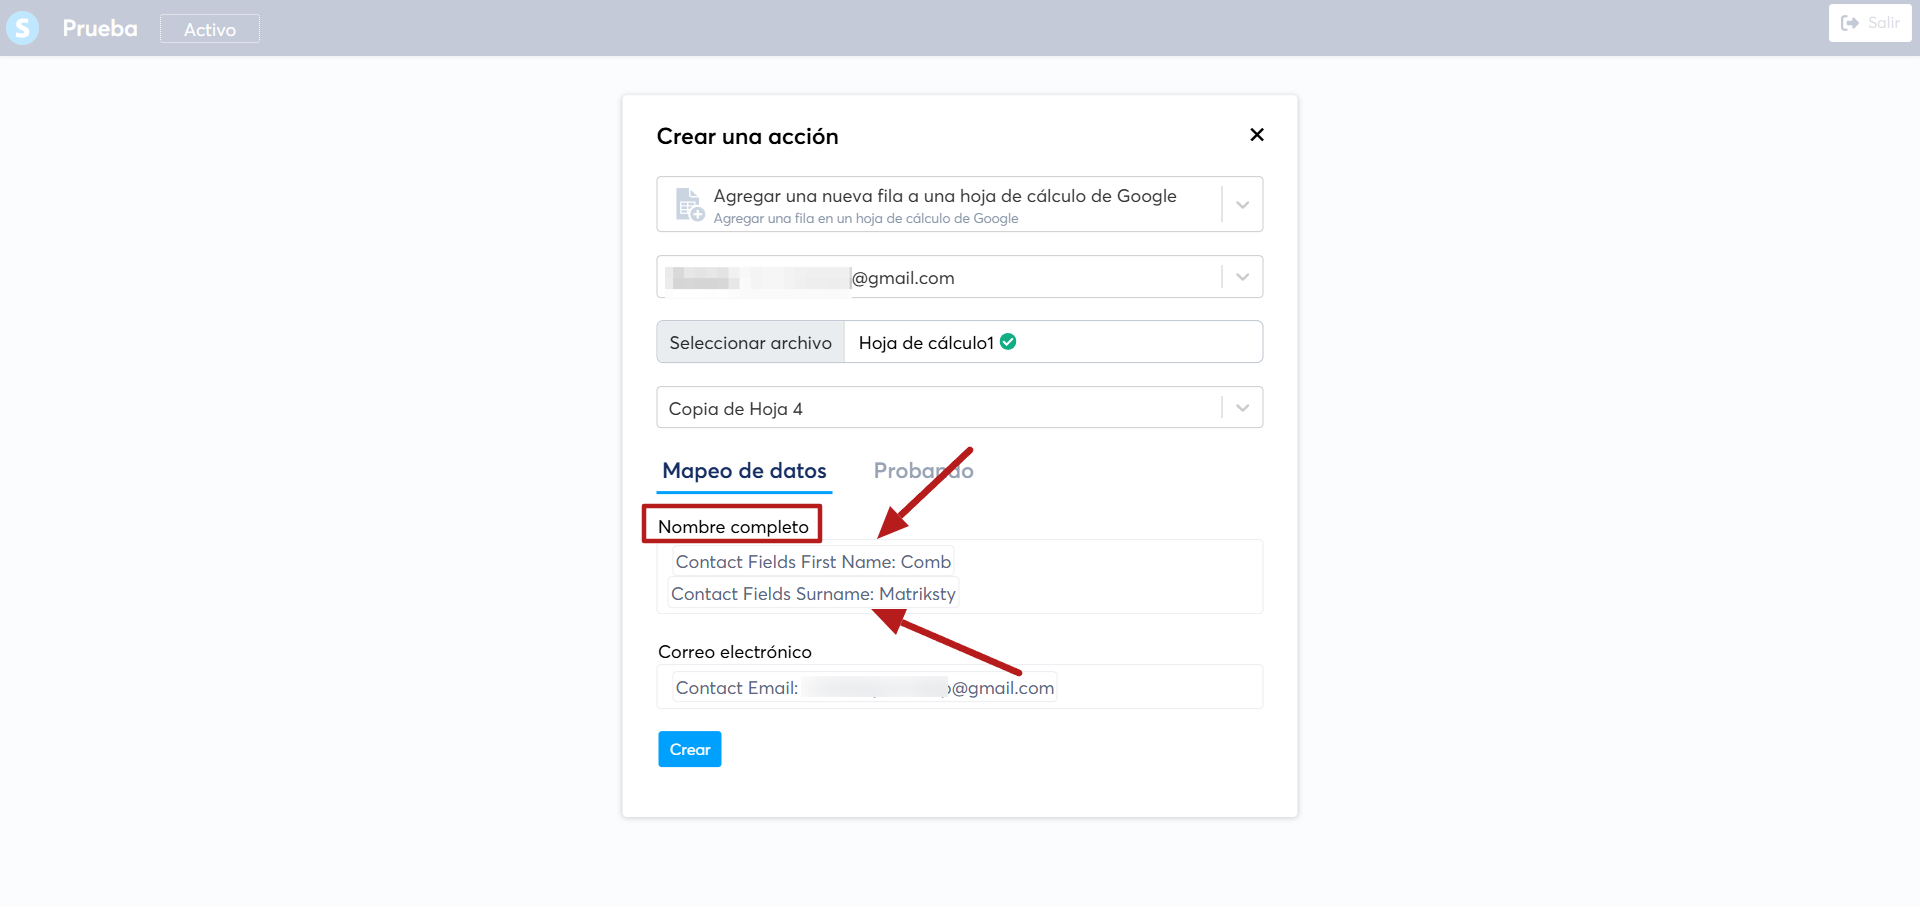
Task: Click the Nombre completo input area
Action: (x=960, y=577)
